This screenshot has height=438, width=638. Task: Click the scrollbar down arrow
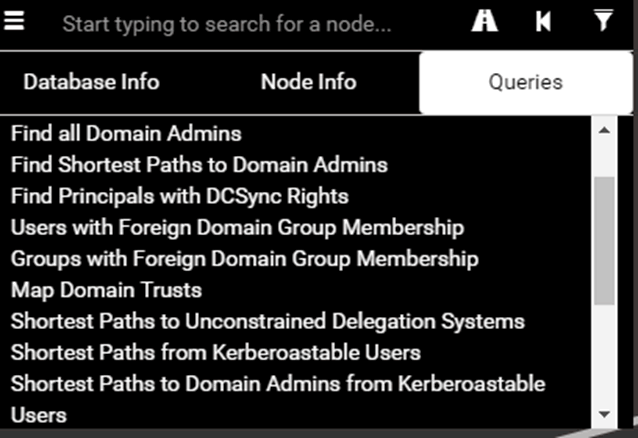[604, 415]
